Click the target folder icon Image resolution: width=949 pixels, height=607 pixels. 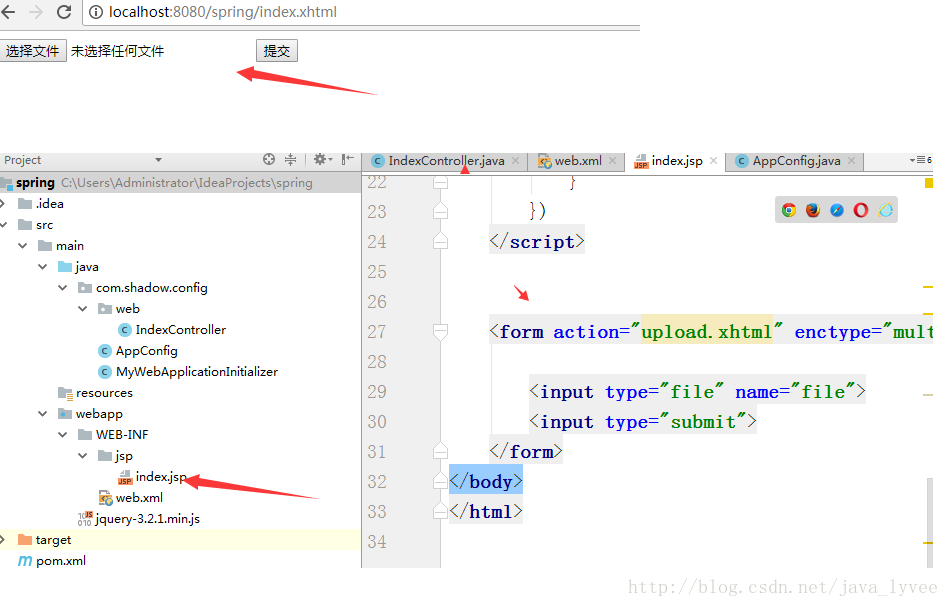25,540
